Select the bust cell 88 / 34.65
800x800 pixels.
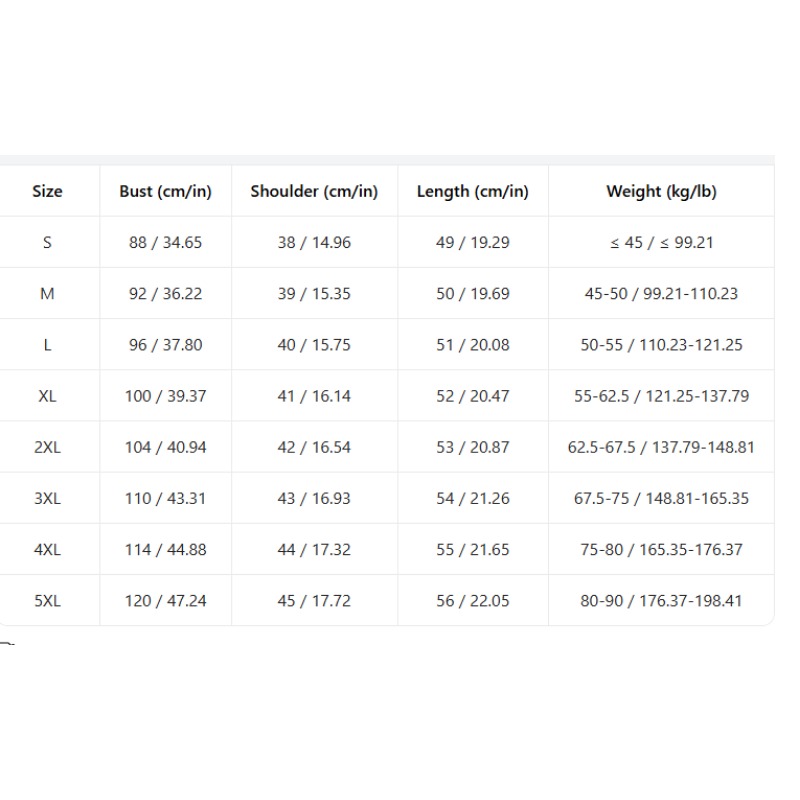pos(165,242)
